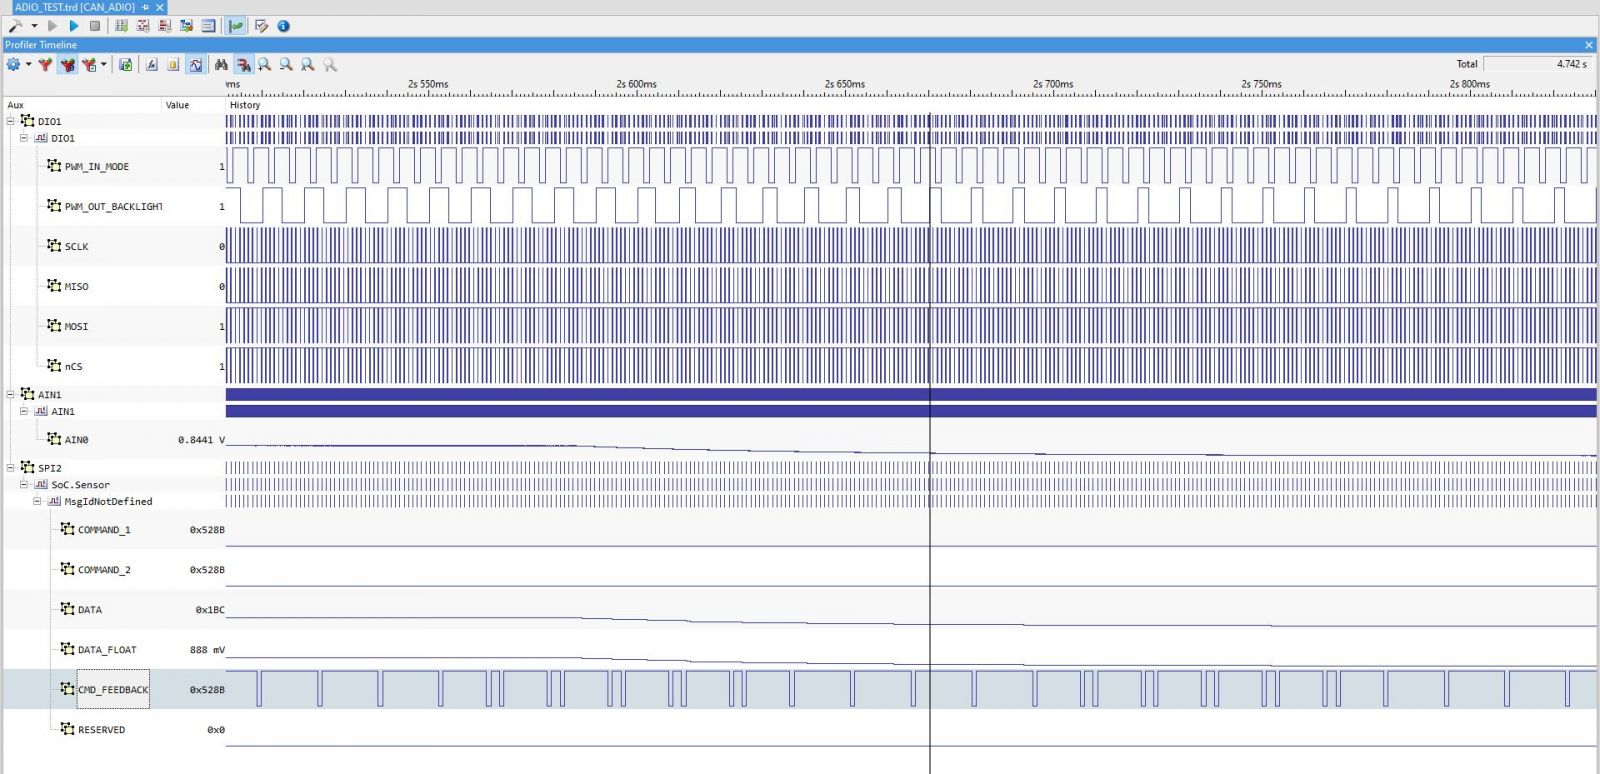Pin the ADIO_TEST.trd tab
1600x774 pixels.
(145, 7)
